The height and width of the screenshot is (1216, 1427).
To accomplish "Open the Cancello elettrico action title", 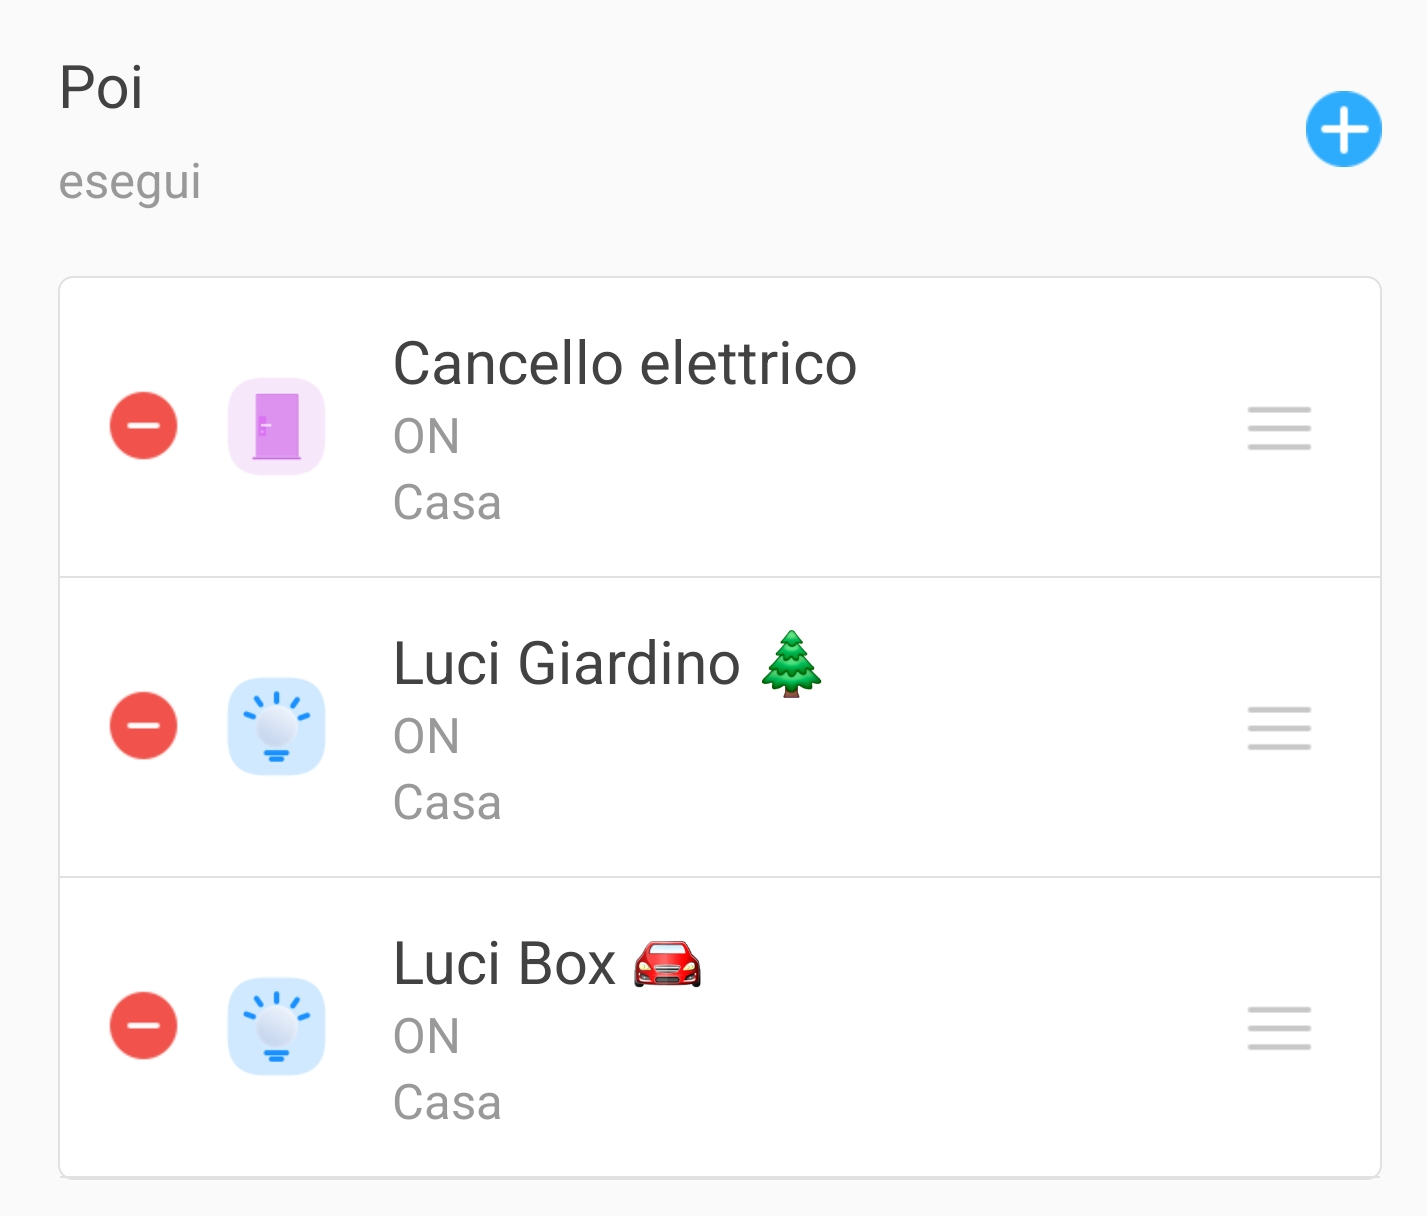I will [x=625, y=363].
